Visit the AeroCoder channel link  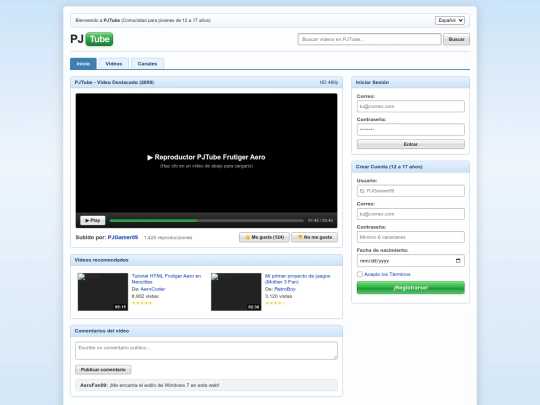click(153, 289)
